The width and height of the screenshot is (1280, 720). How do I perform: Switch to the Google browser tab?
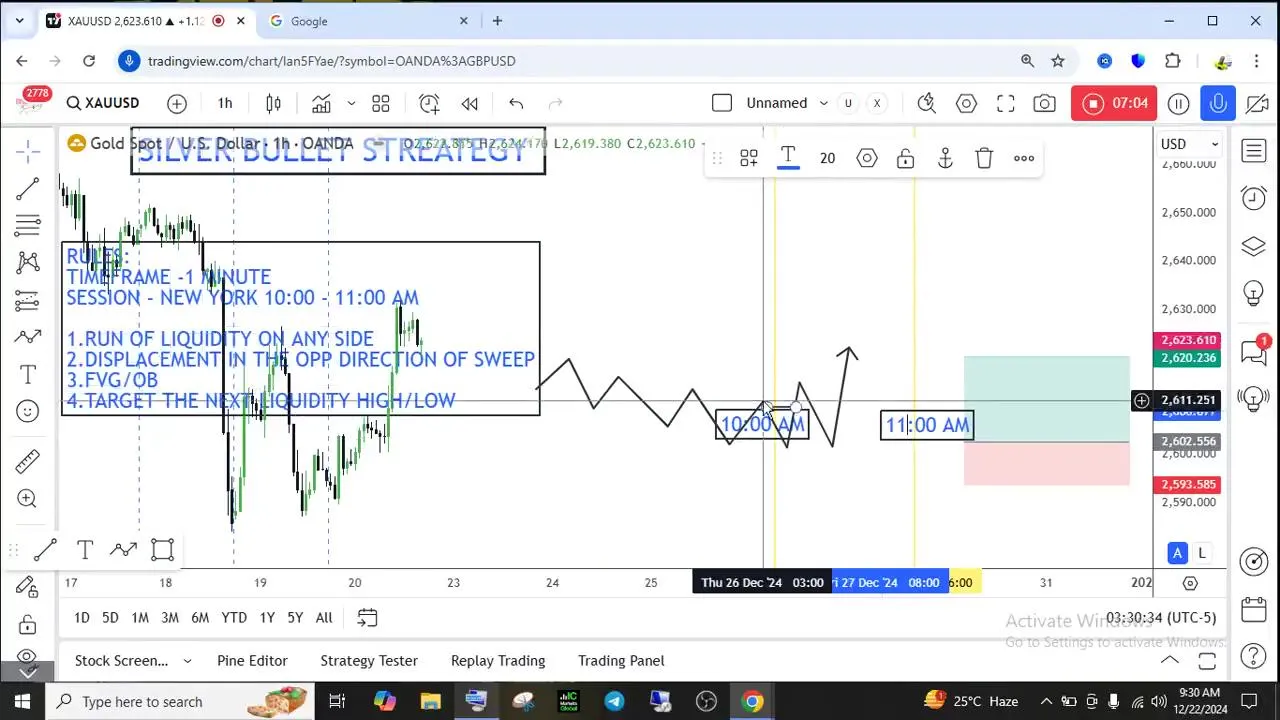tap(368, 20)
